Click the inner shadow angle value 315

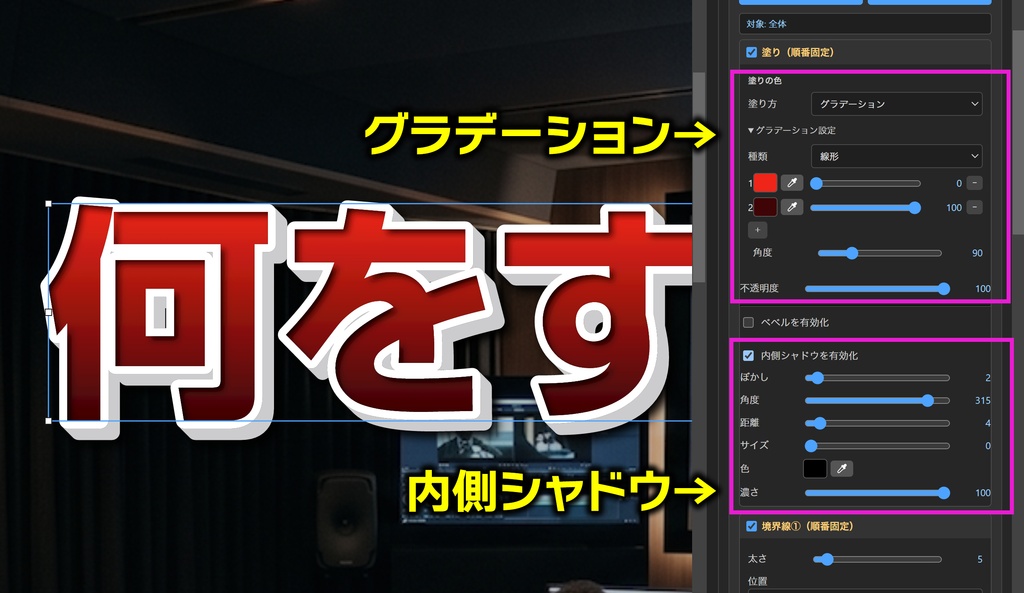point(982,400)
